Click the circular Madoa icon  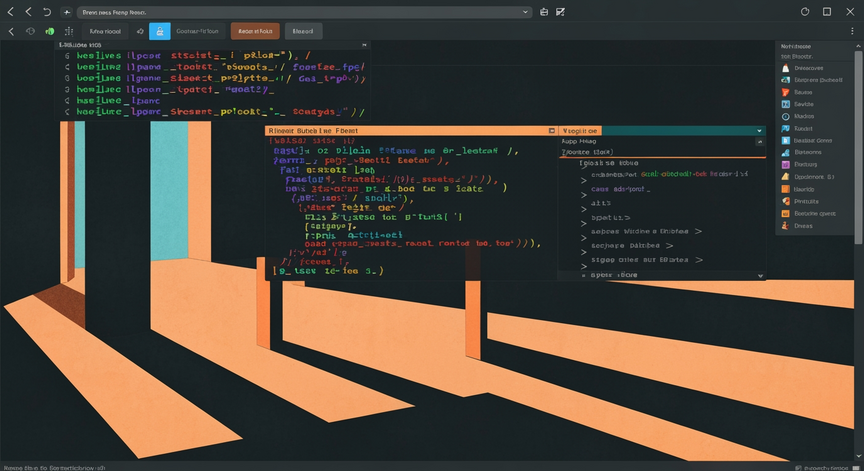coord(786,116)
